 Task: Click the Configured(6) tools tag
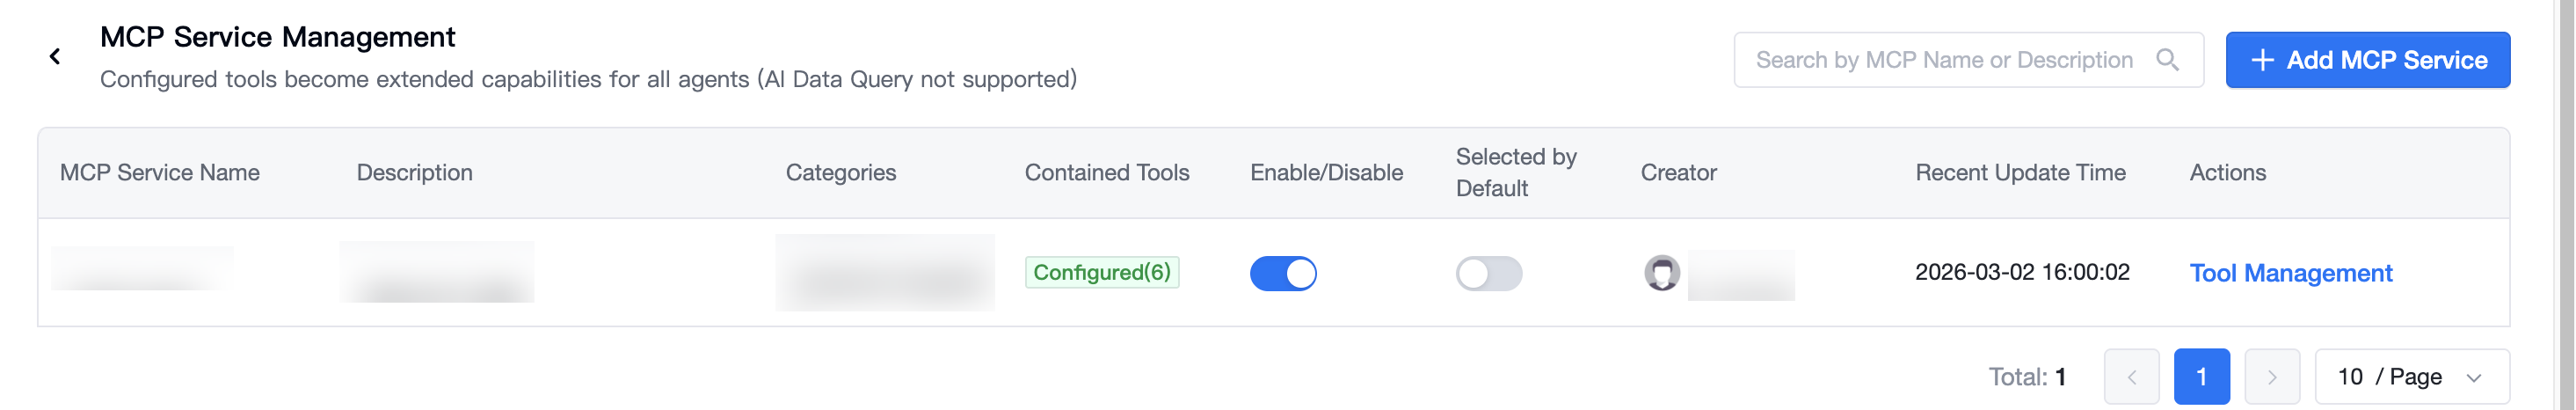[1101, 272]
